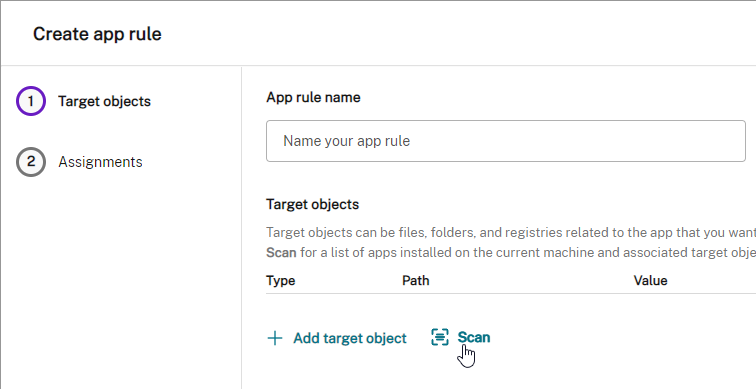Click the Create app rule dialog title
The height and width of the screenshot is (389, 756).
pos(97,34)
